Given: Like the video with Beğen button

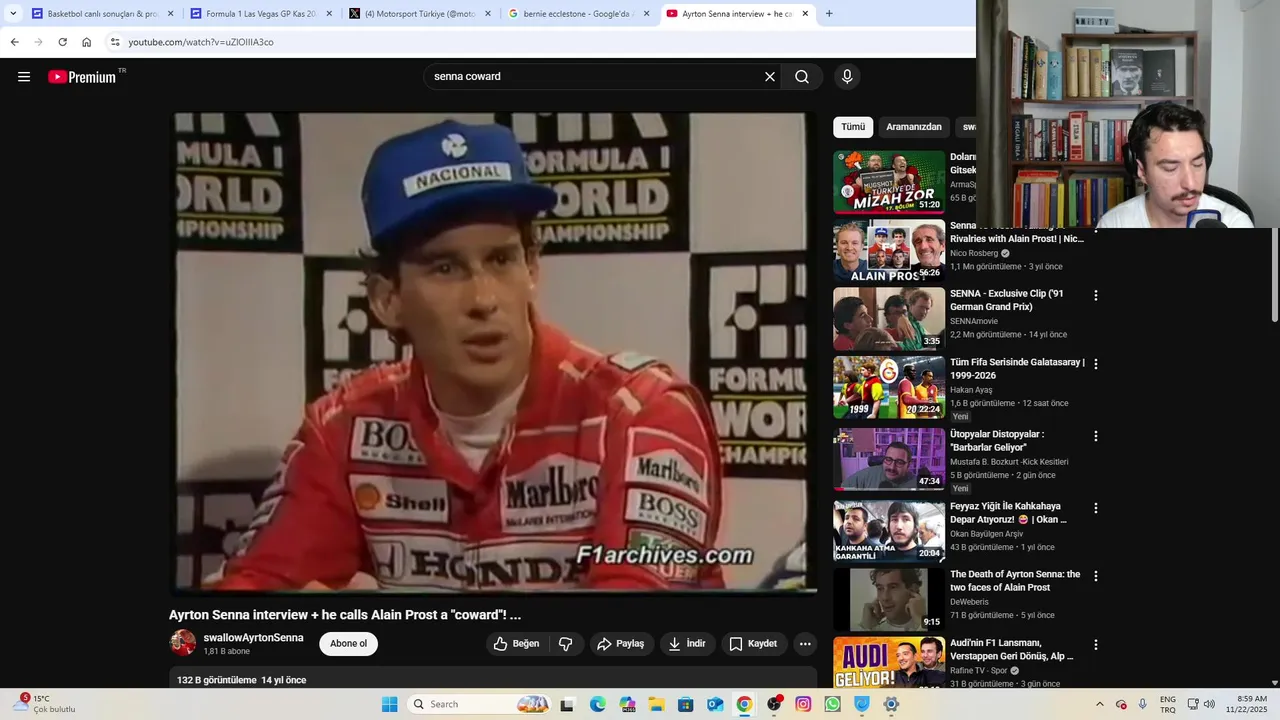Looking at the screenshot, I should 516,644.
